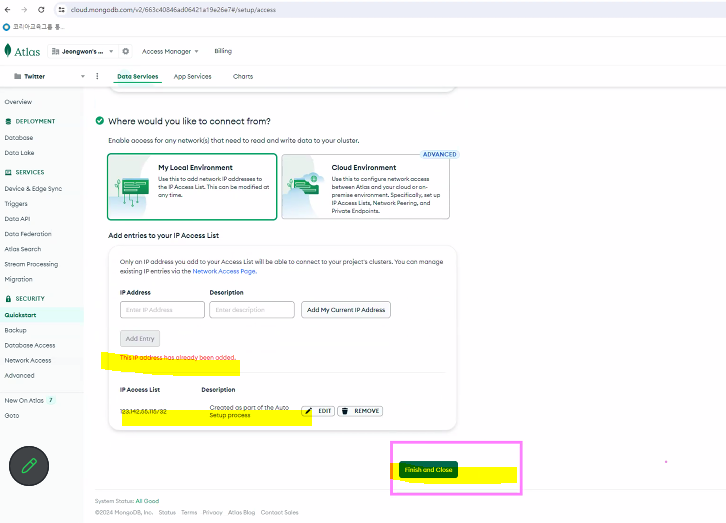Select Cloud Environment card
The image size is (726, 523).
(x=365, y=187)
